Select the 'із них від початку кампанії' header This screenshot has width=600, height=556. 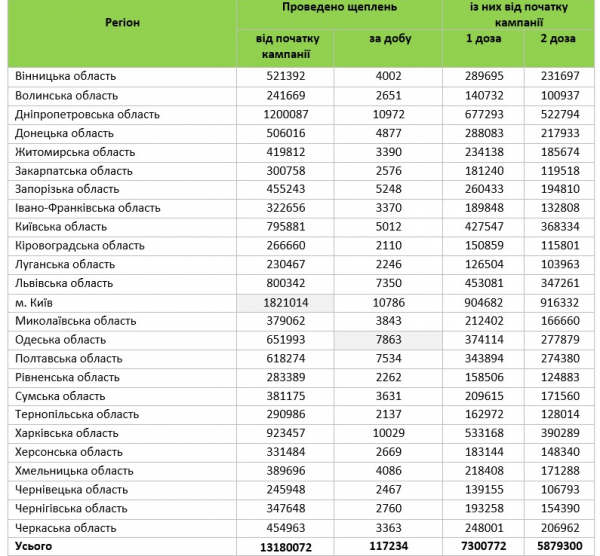point(520,13)
